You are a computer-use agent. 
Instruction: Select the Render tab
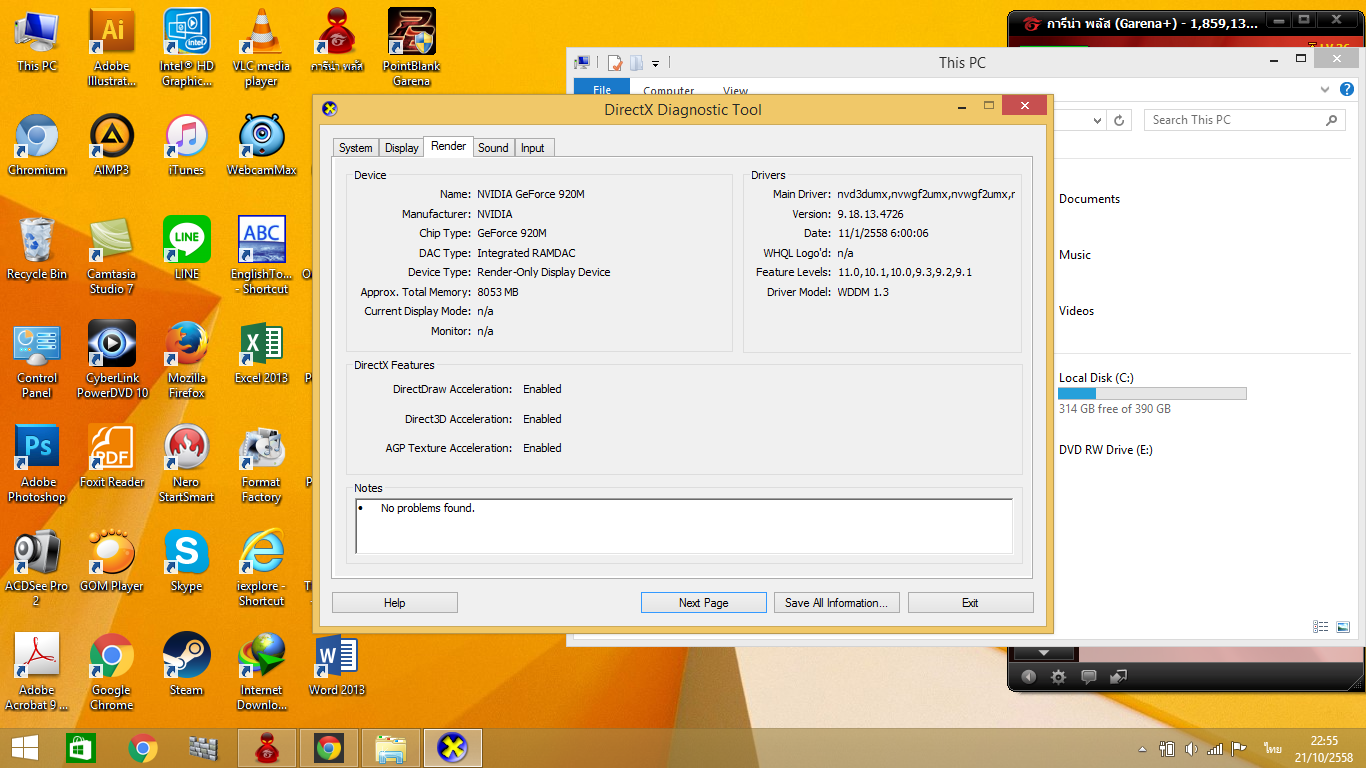(x=448, y=146)
